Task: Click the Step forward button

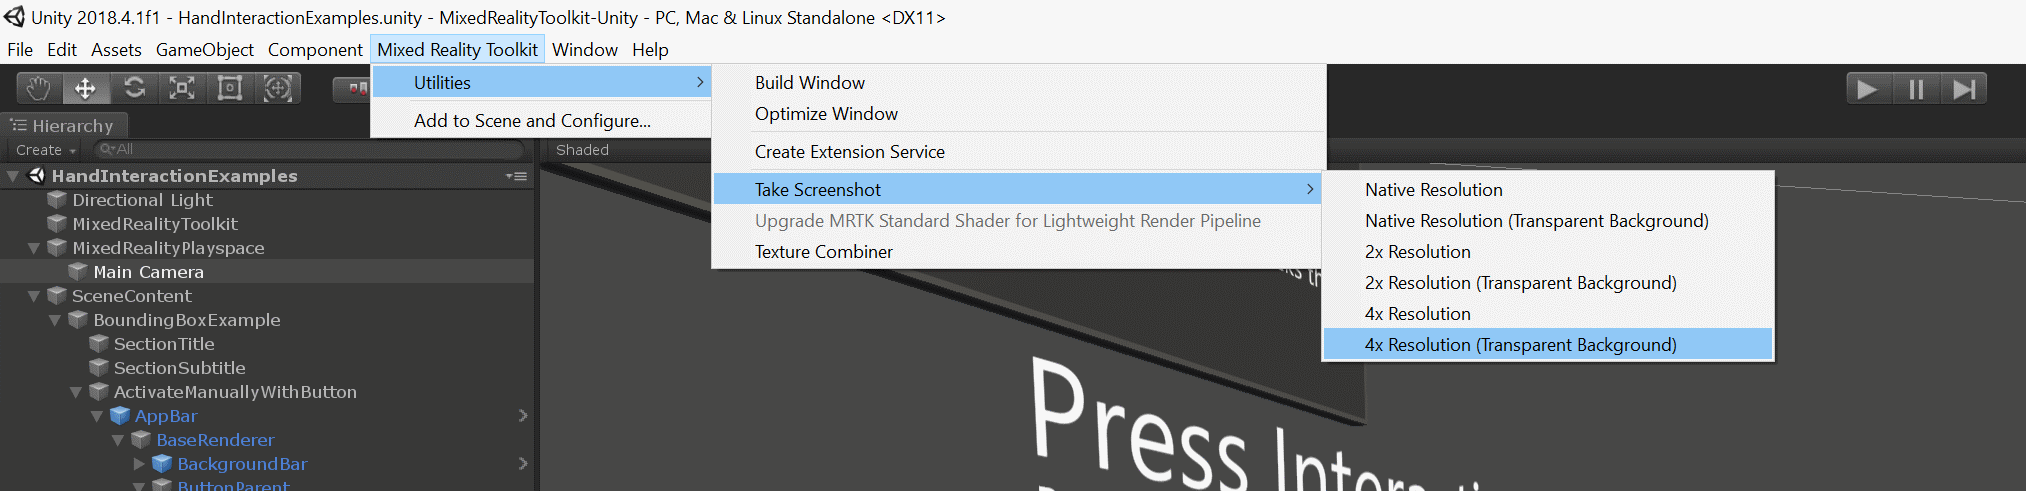Action: (x=1963, y=89)
